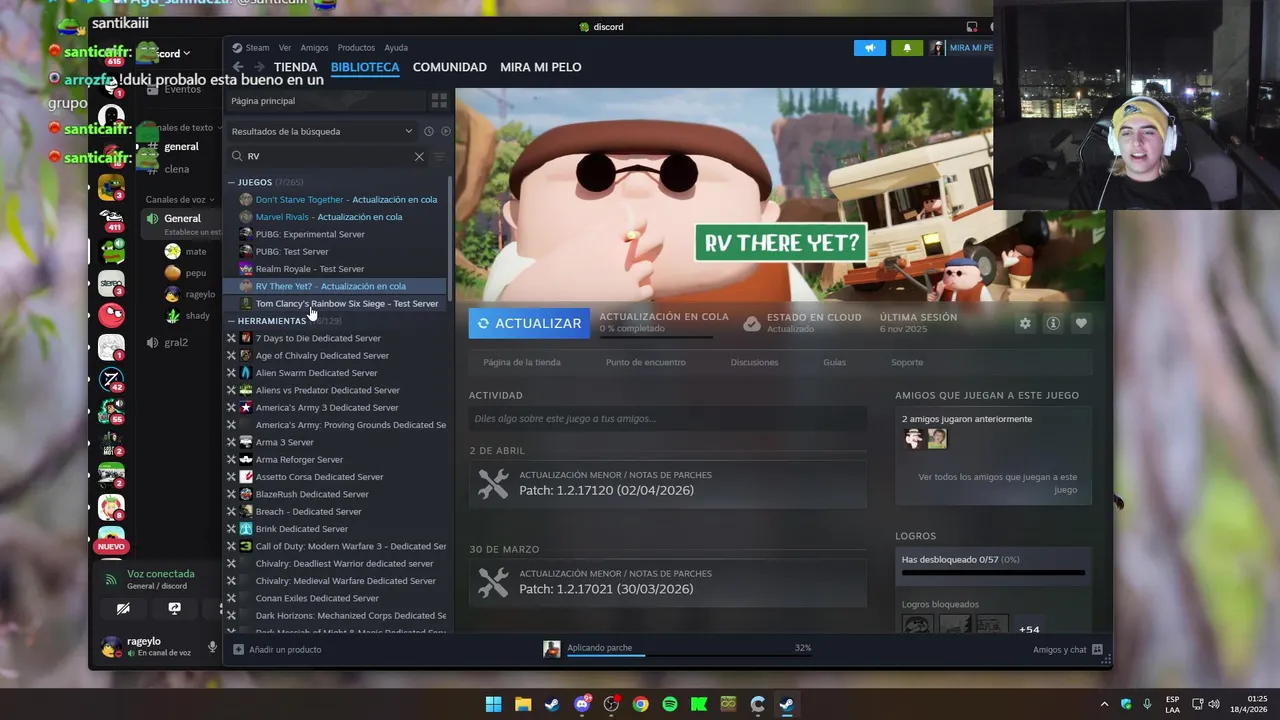This screenshot has height=720, width=1280.
Task: Collapse the JUEGOS section
Action: click(231, 182)
